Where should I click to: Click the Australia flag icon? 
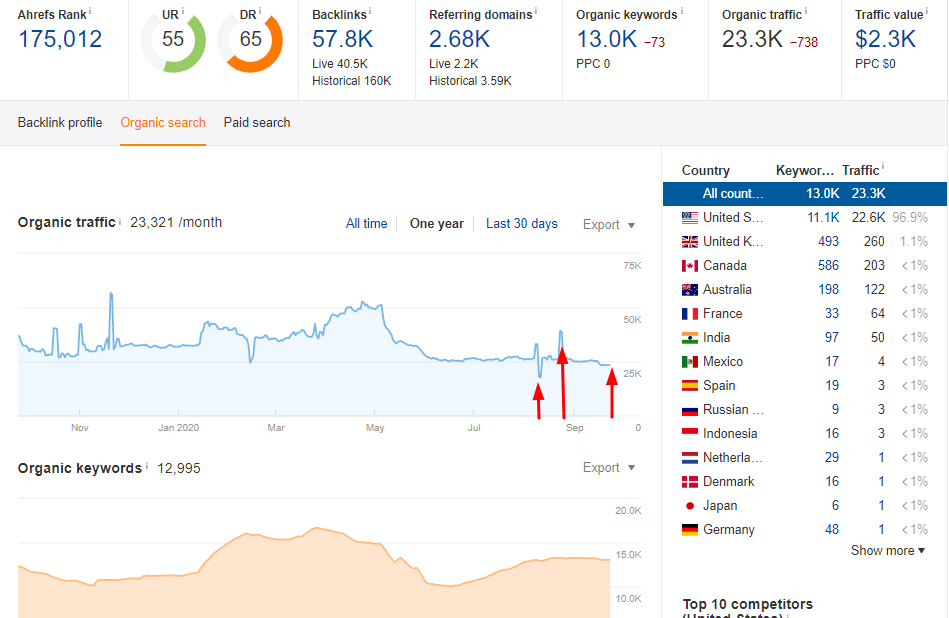[690, 289]
